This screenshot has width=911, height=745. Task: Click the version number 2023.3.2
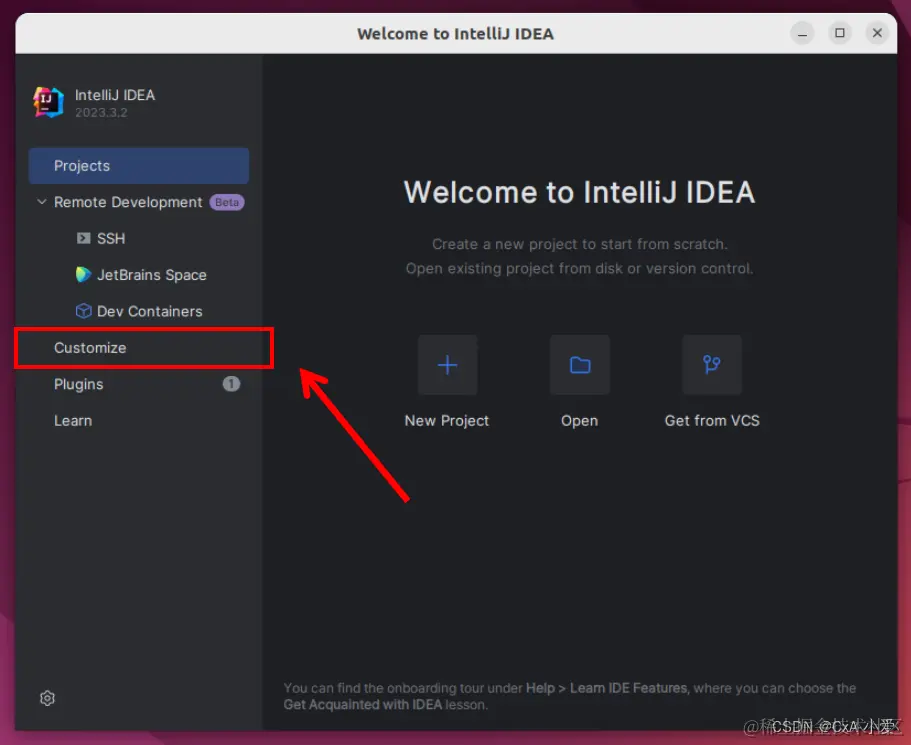(x=101, y=113)
